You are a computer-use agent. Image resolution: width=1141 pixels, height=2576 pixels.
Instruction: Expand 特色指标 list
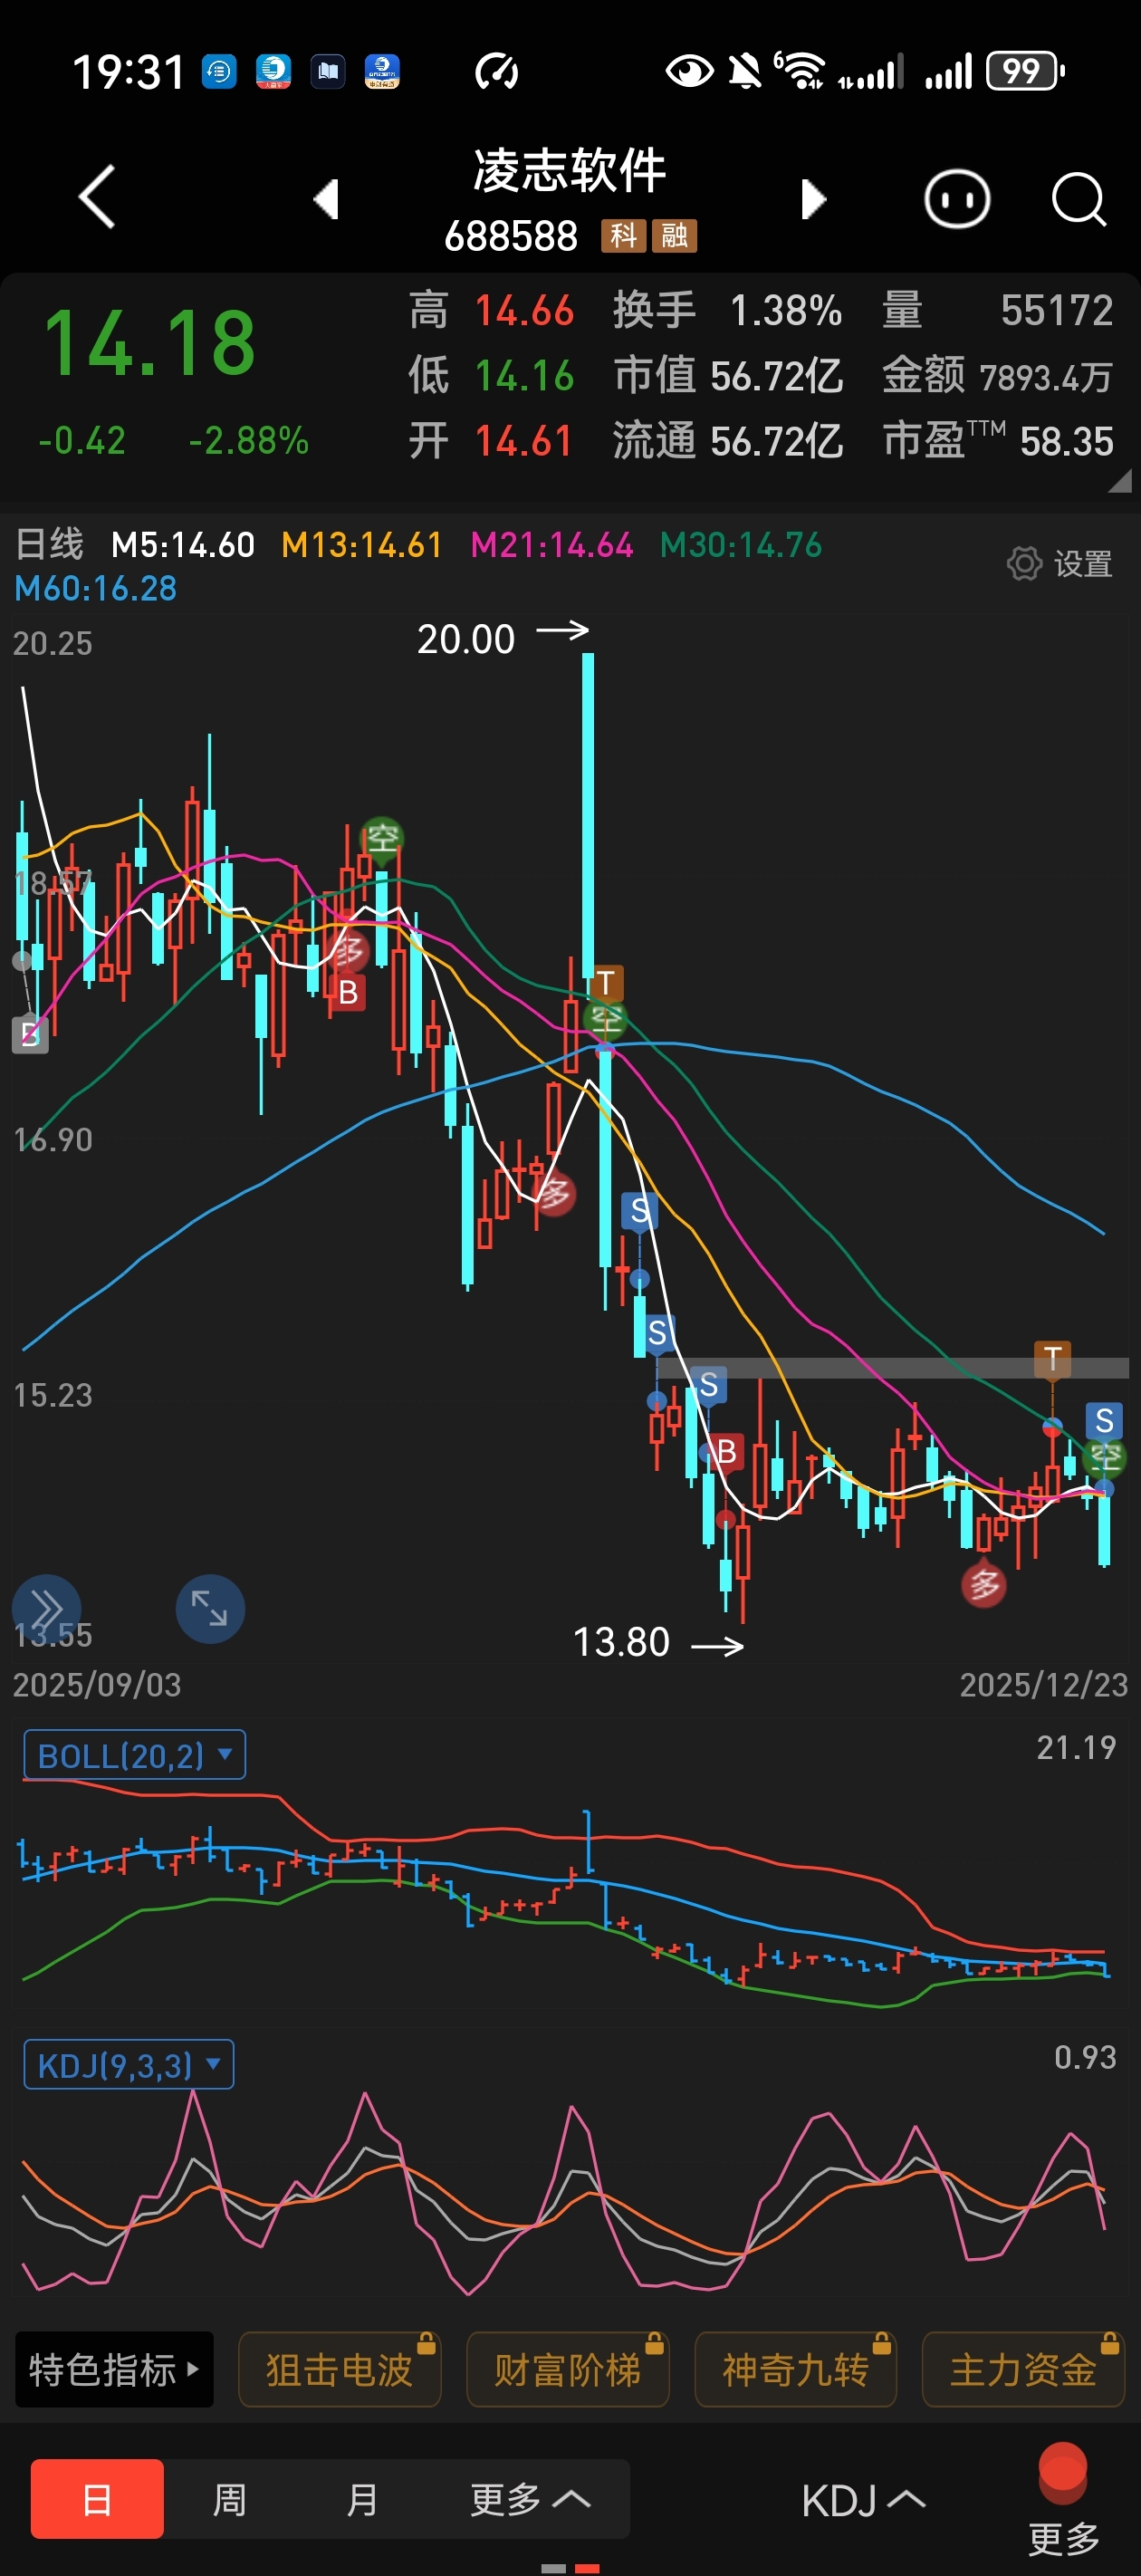(114, 2370)
